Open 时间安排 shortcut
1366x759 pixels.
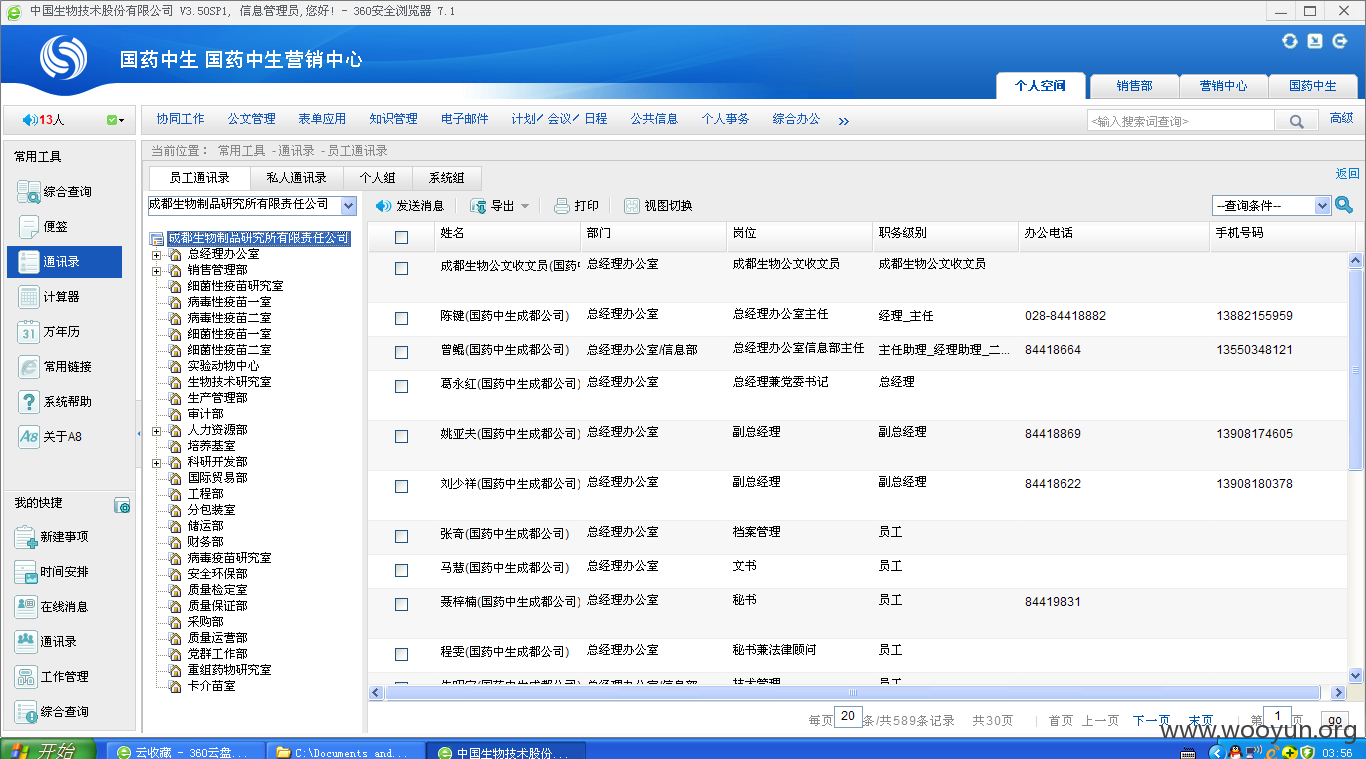pos(52,572)
